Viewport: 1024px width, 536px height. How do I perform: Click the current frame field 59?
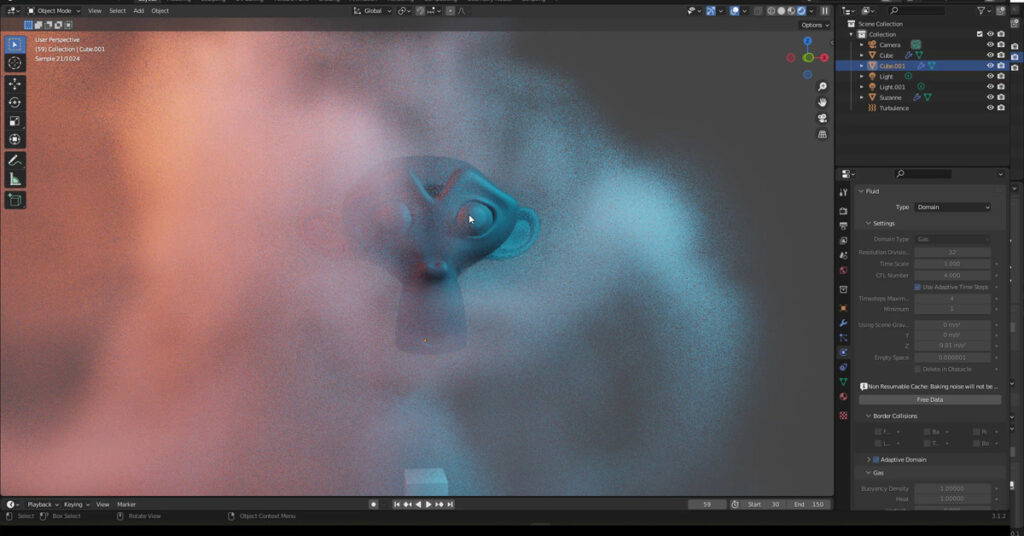click(707, 505)
